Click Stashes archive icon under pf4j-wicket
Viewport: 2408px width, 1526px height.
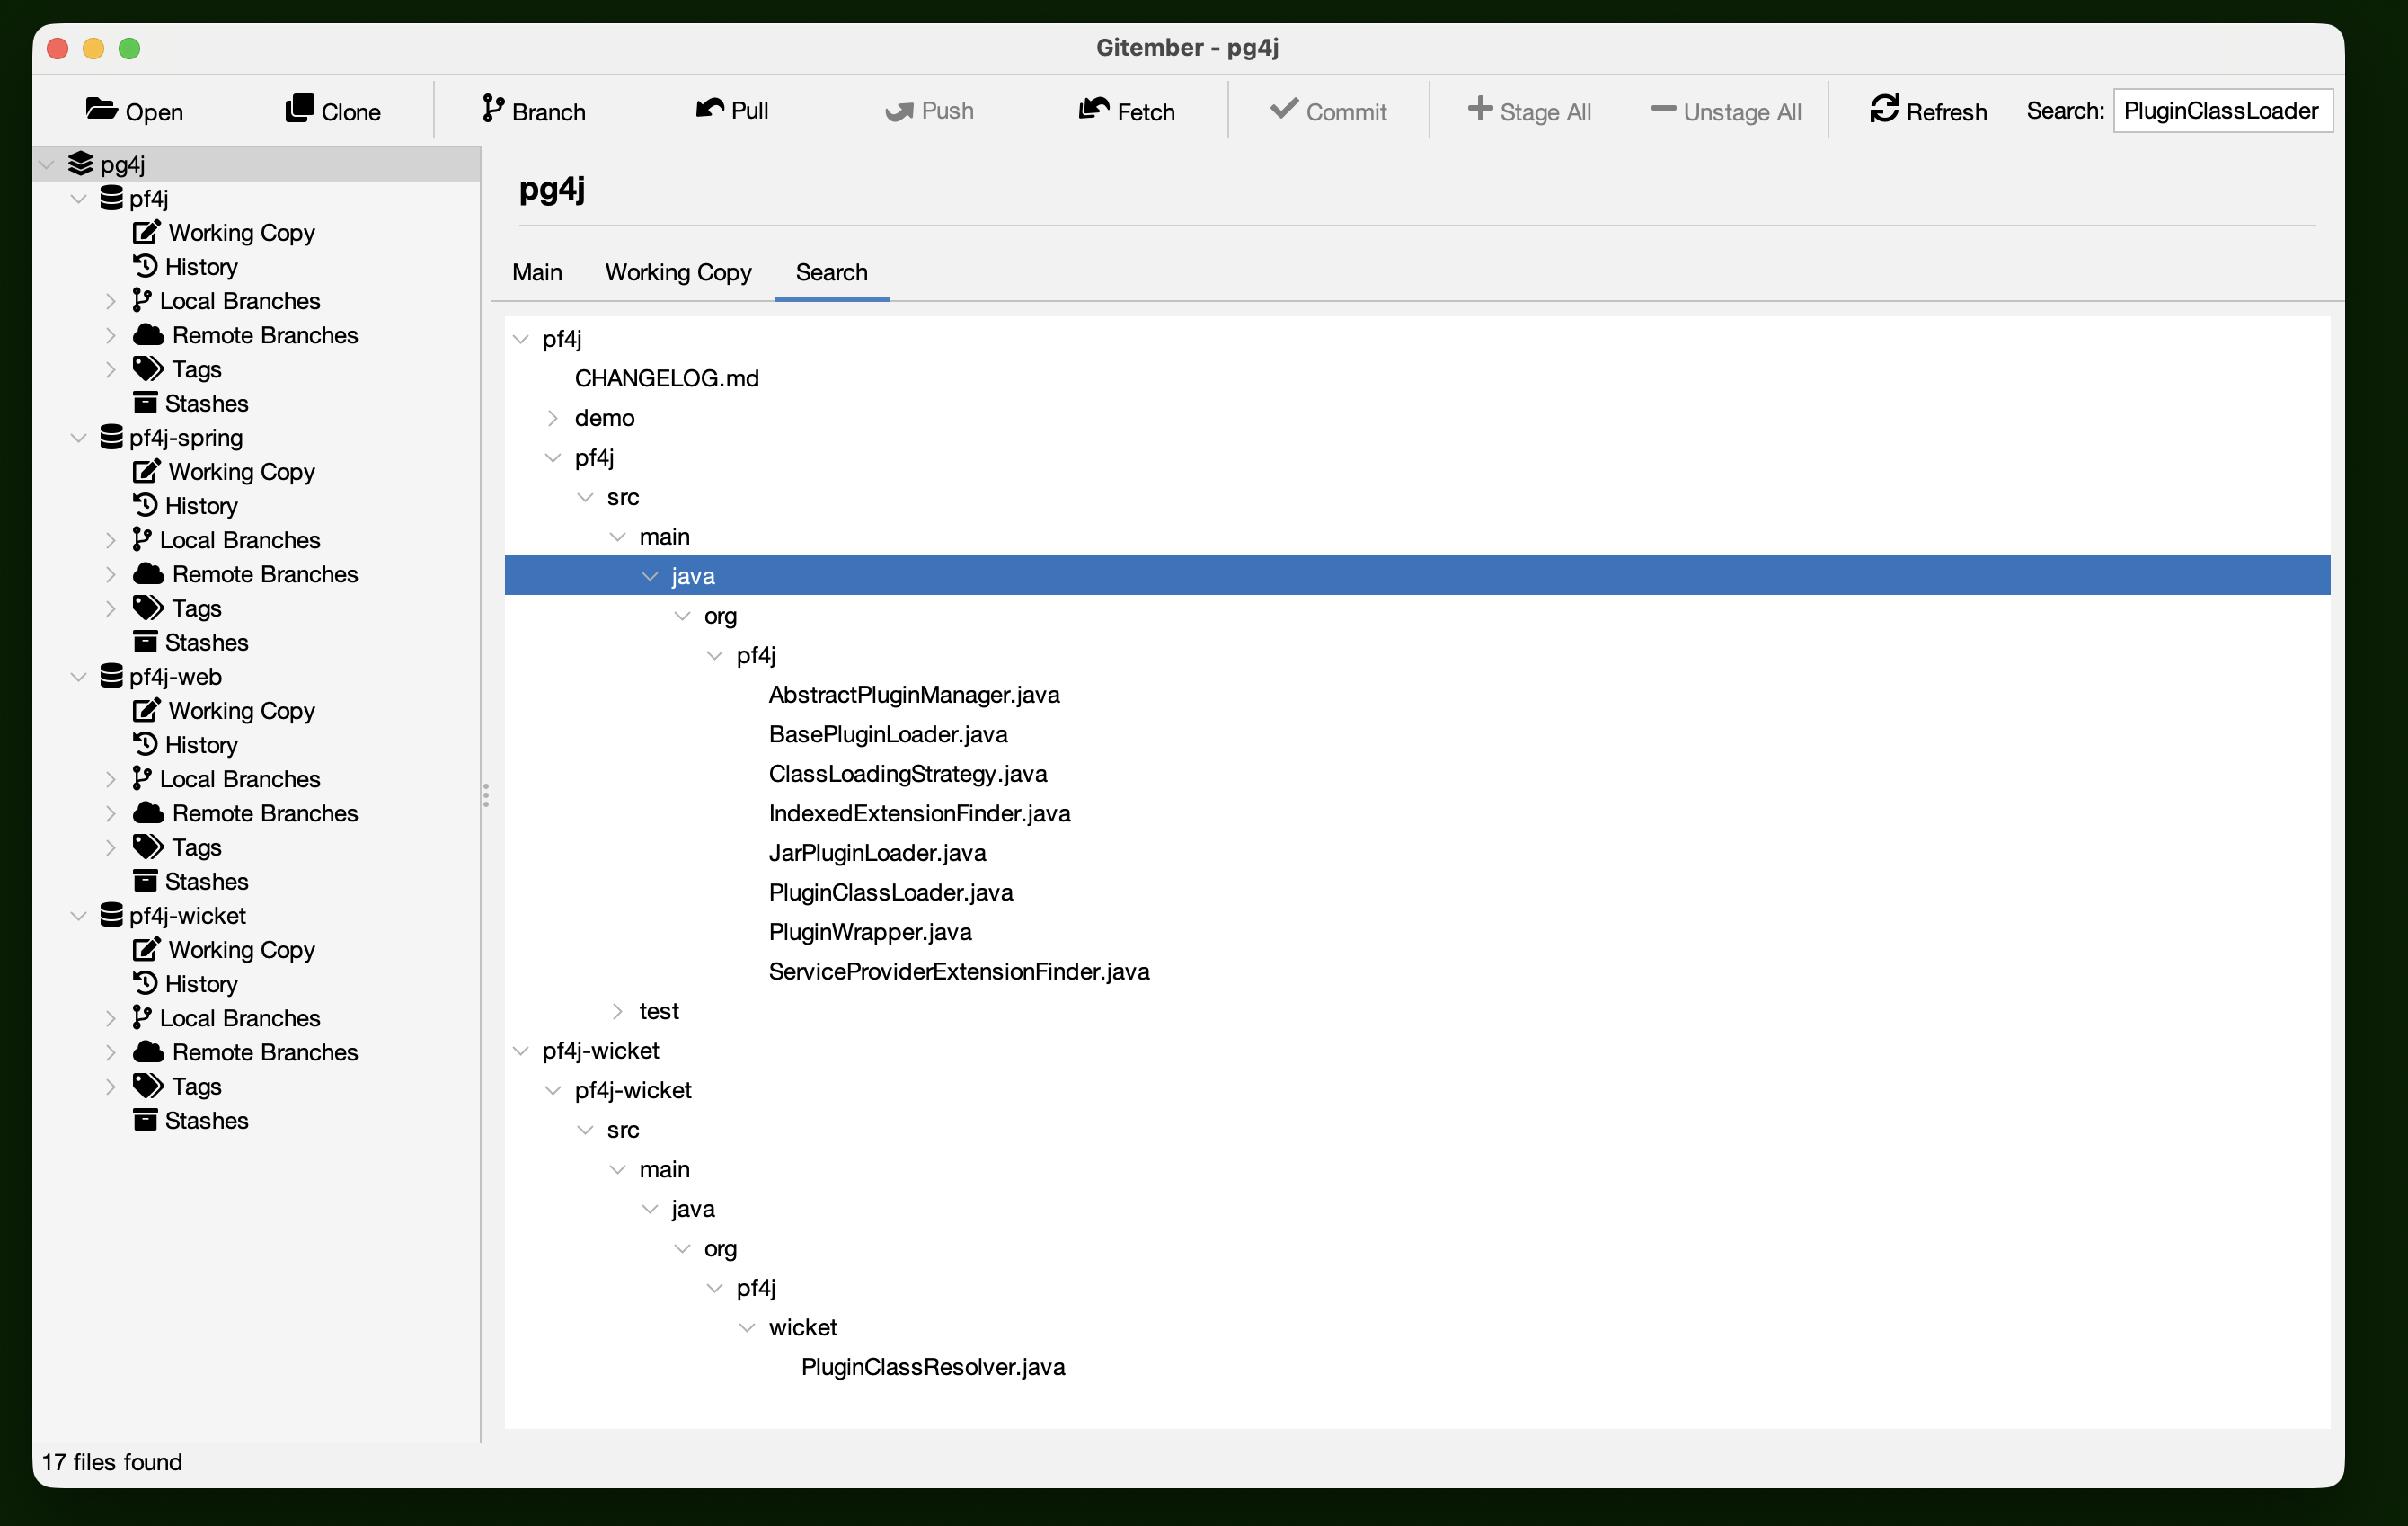(145, 1120)
